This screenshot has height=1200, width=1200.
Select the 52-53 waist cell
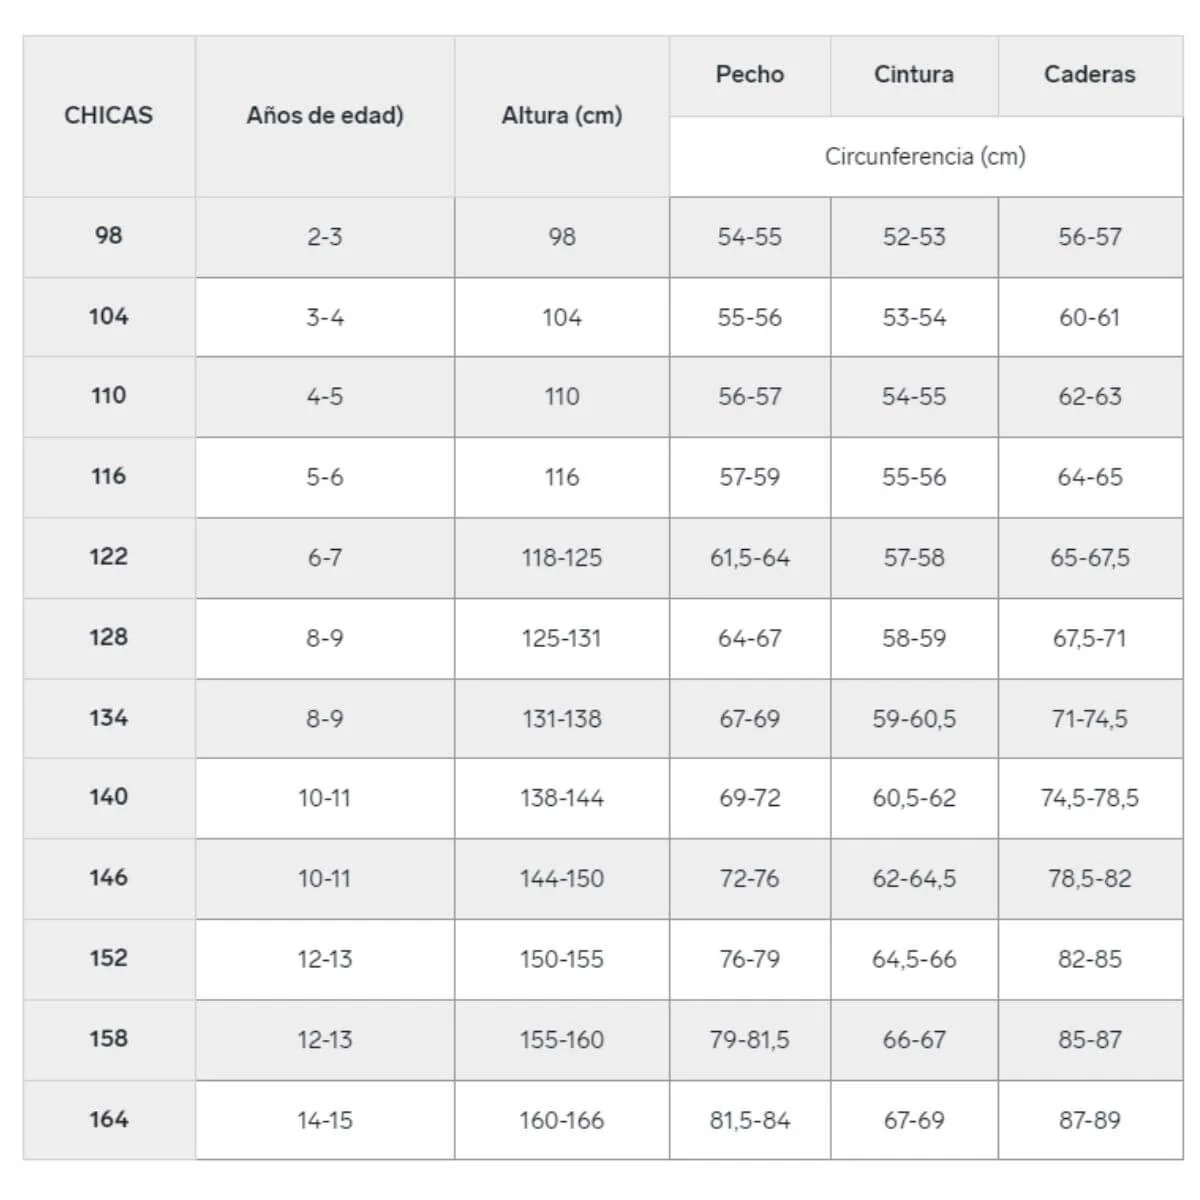point(914,237)
